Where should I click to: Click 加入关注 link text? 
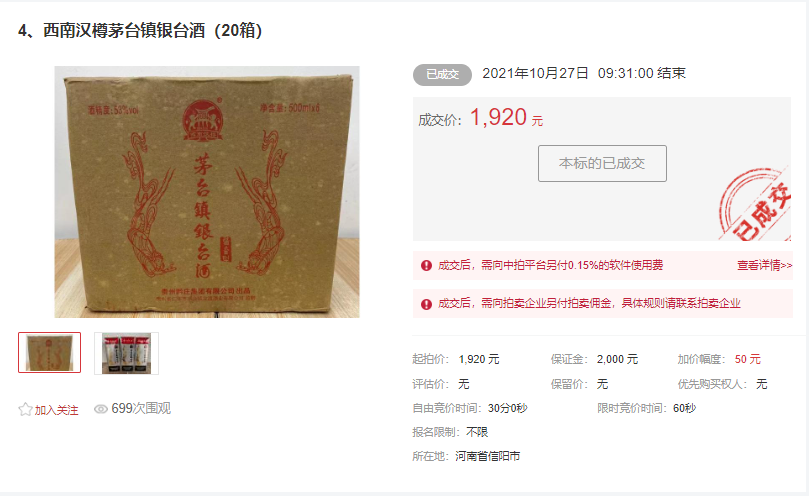56,410
